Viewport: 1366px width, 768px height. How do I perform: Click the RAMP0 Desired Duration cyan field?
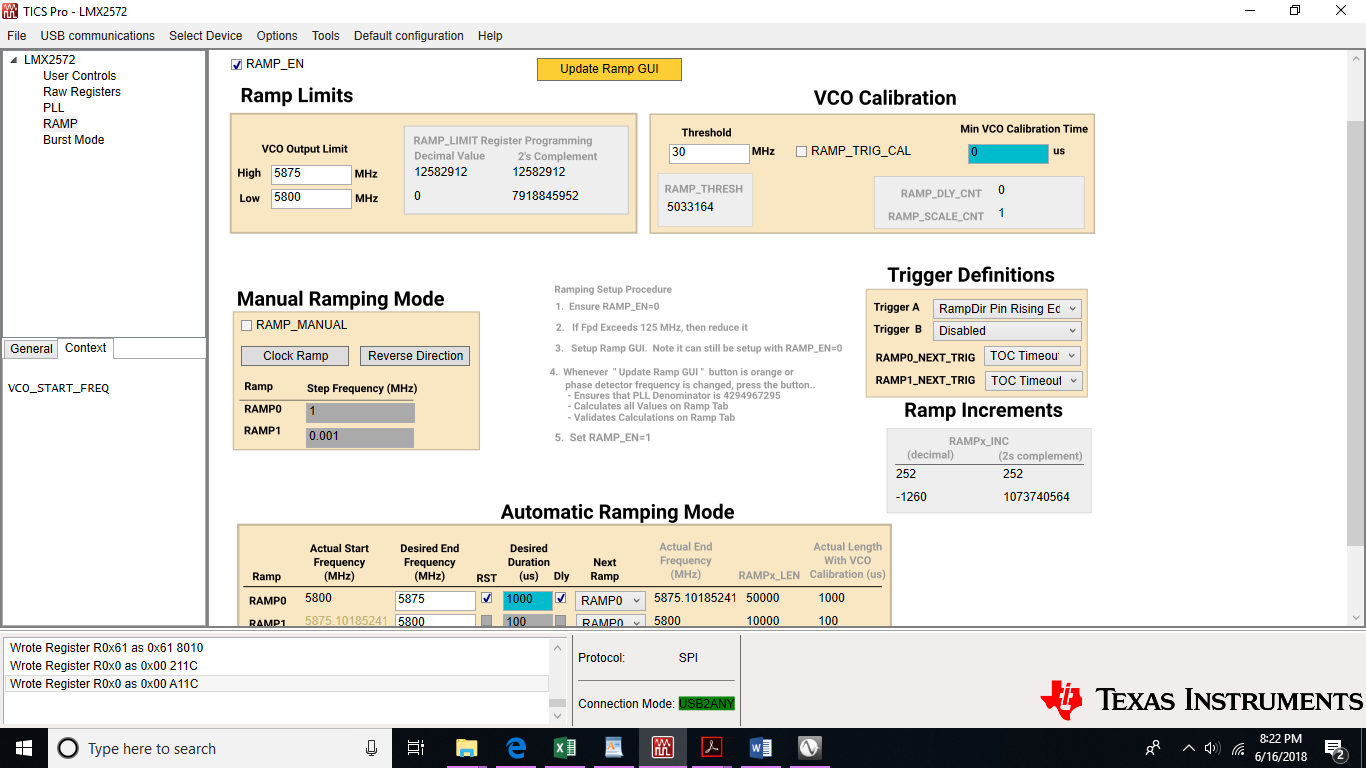528,600
